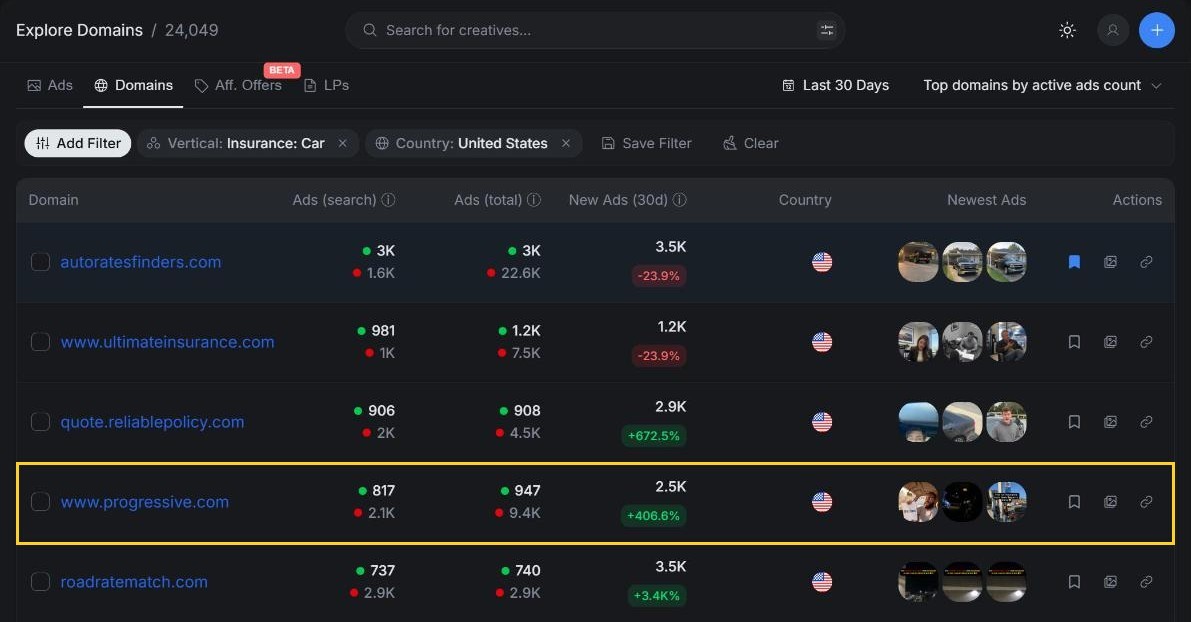The width and height of the screenshot is (1191, 622).
Task: Copy link for quote.reliablepolicy.com
Action: tap(1146, 422)
